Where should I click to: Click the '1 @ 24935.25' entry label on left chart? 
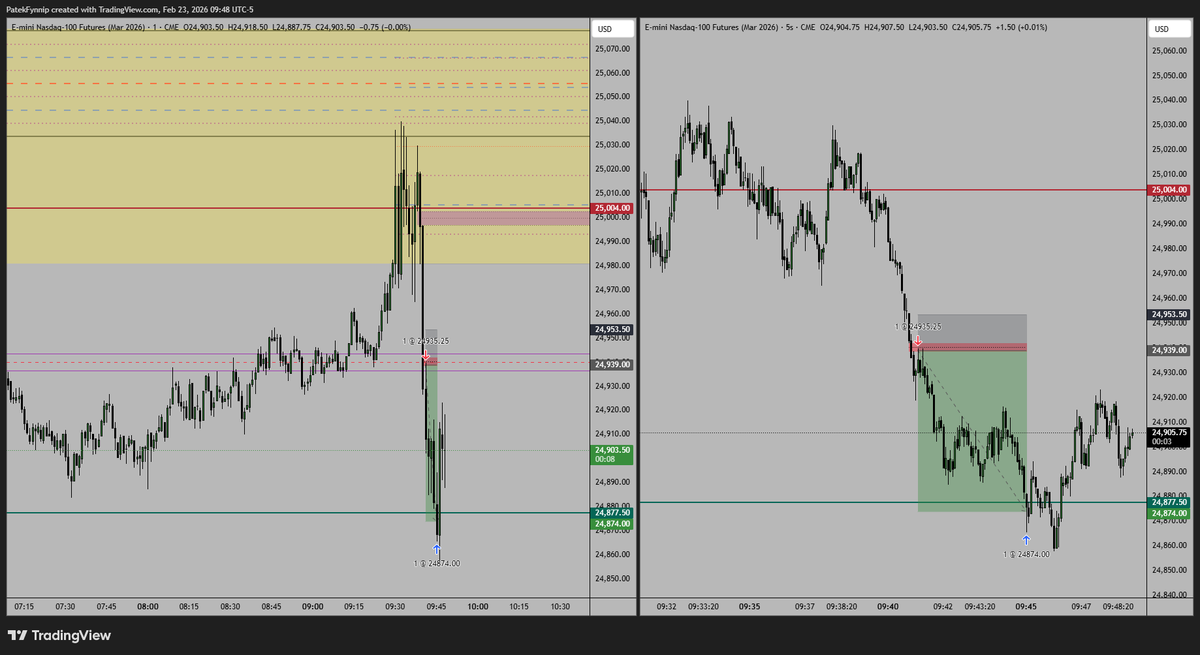[427, 341]
